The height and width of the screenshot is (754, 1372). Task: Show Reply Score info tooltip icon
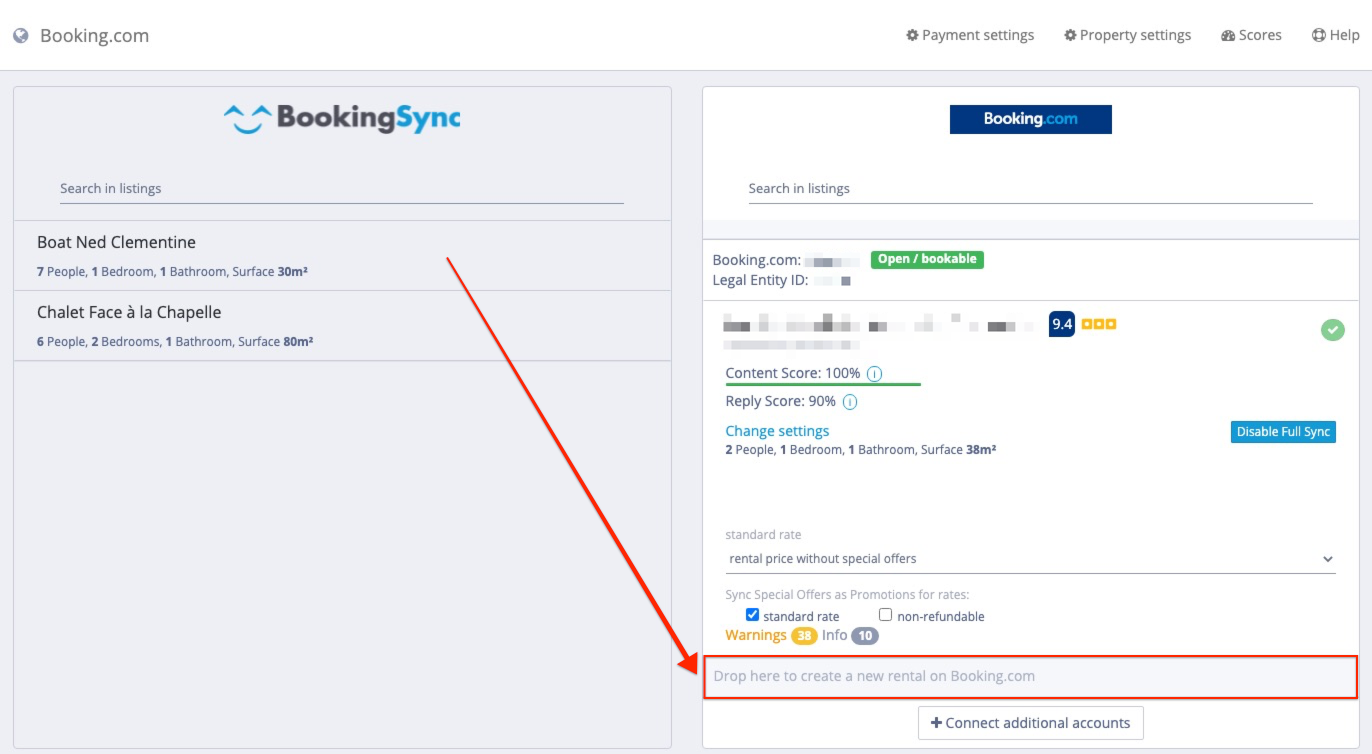tap(850, 402)
